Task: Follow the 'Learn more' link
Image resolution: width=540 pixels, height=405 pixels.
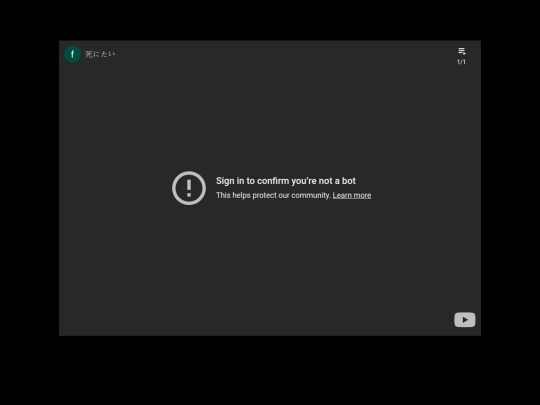Action: coord(352,195)
